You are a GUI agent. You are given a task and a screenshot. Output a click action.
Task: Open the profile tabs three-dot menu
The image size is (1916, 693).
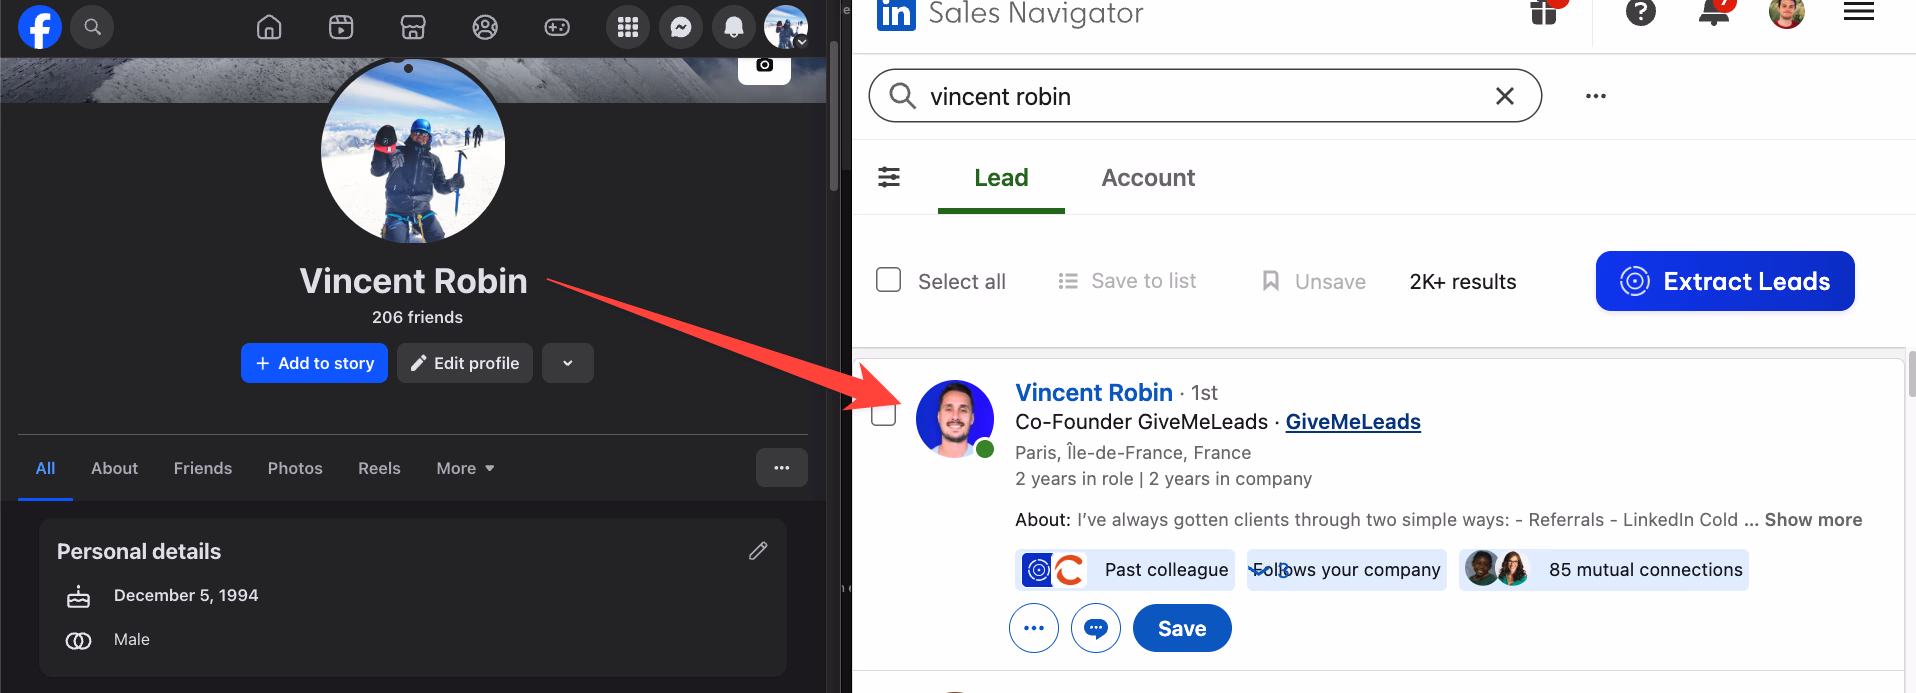782,467
